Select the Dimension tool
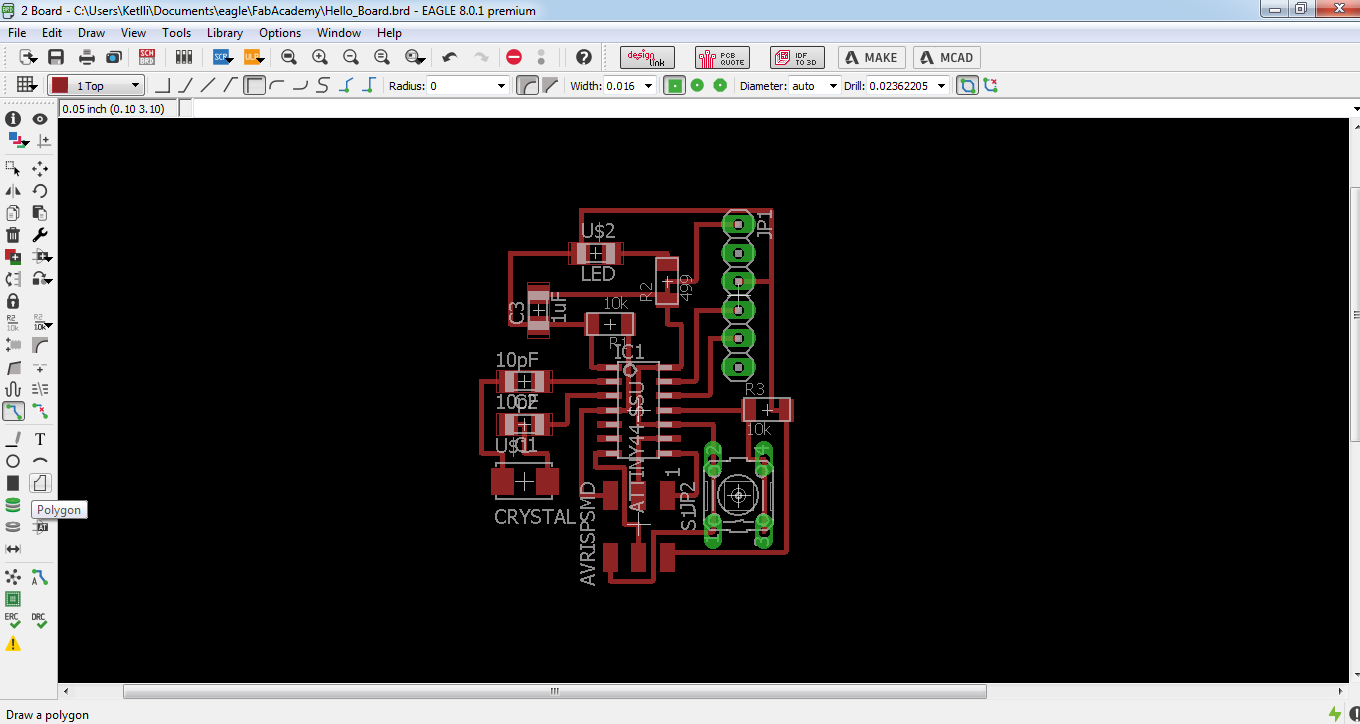 13,549
